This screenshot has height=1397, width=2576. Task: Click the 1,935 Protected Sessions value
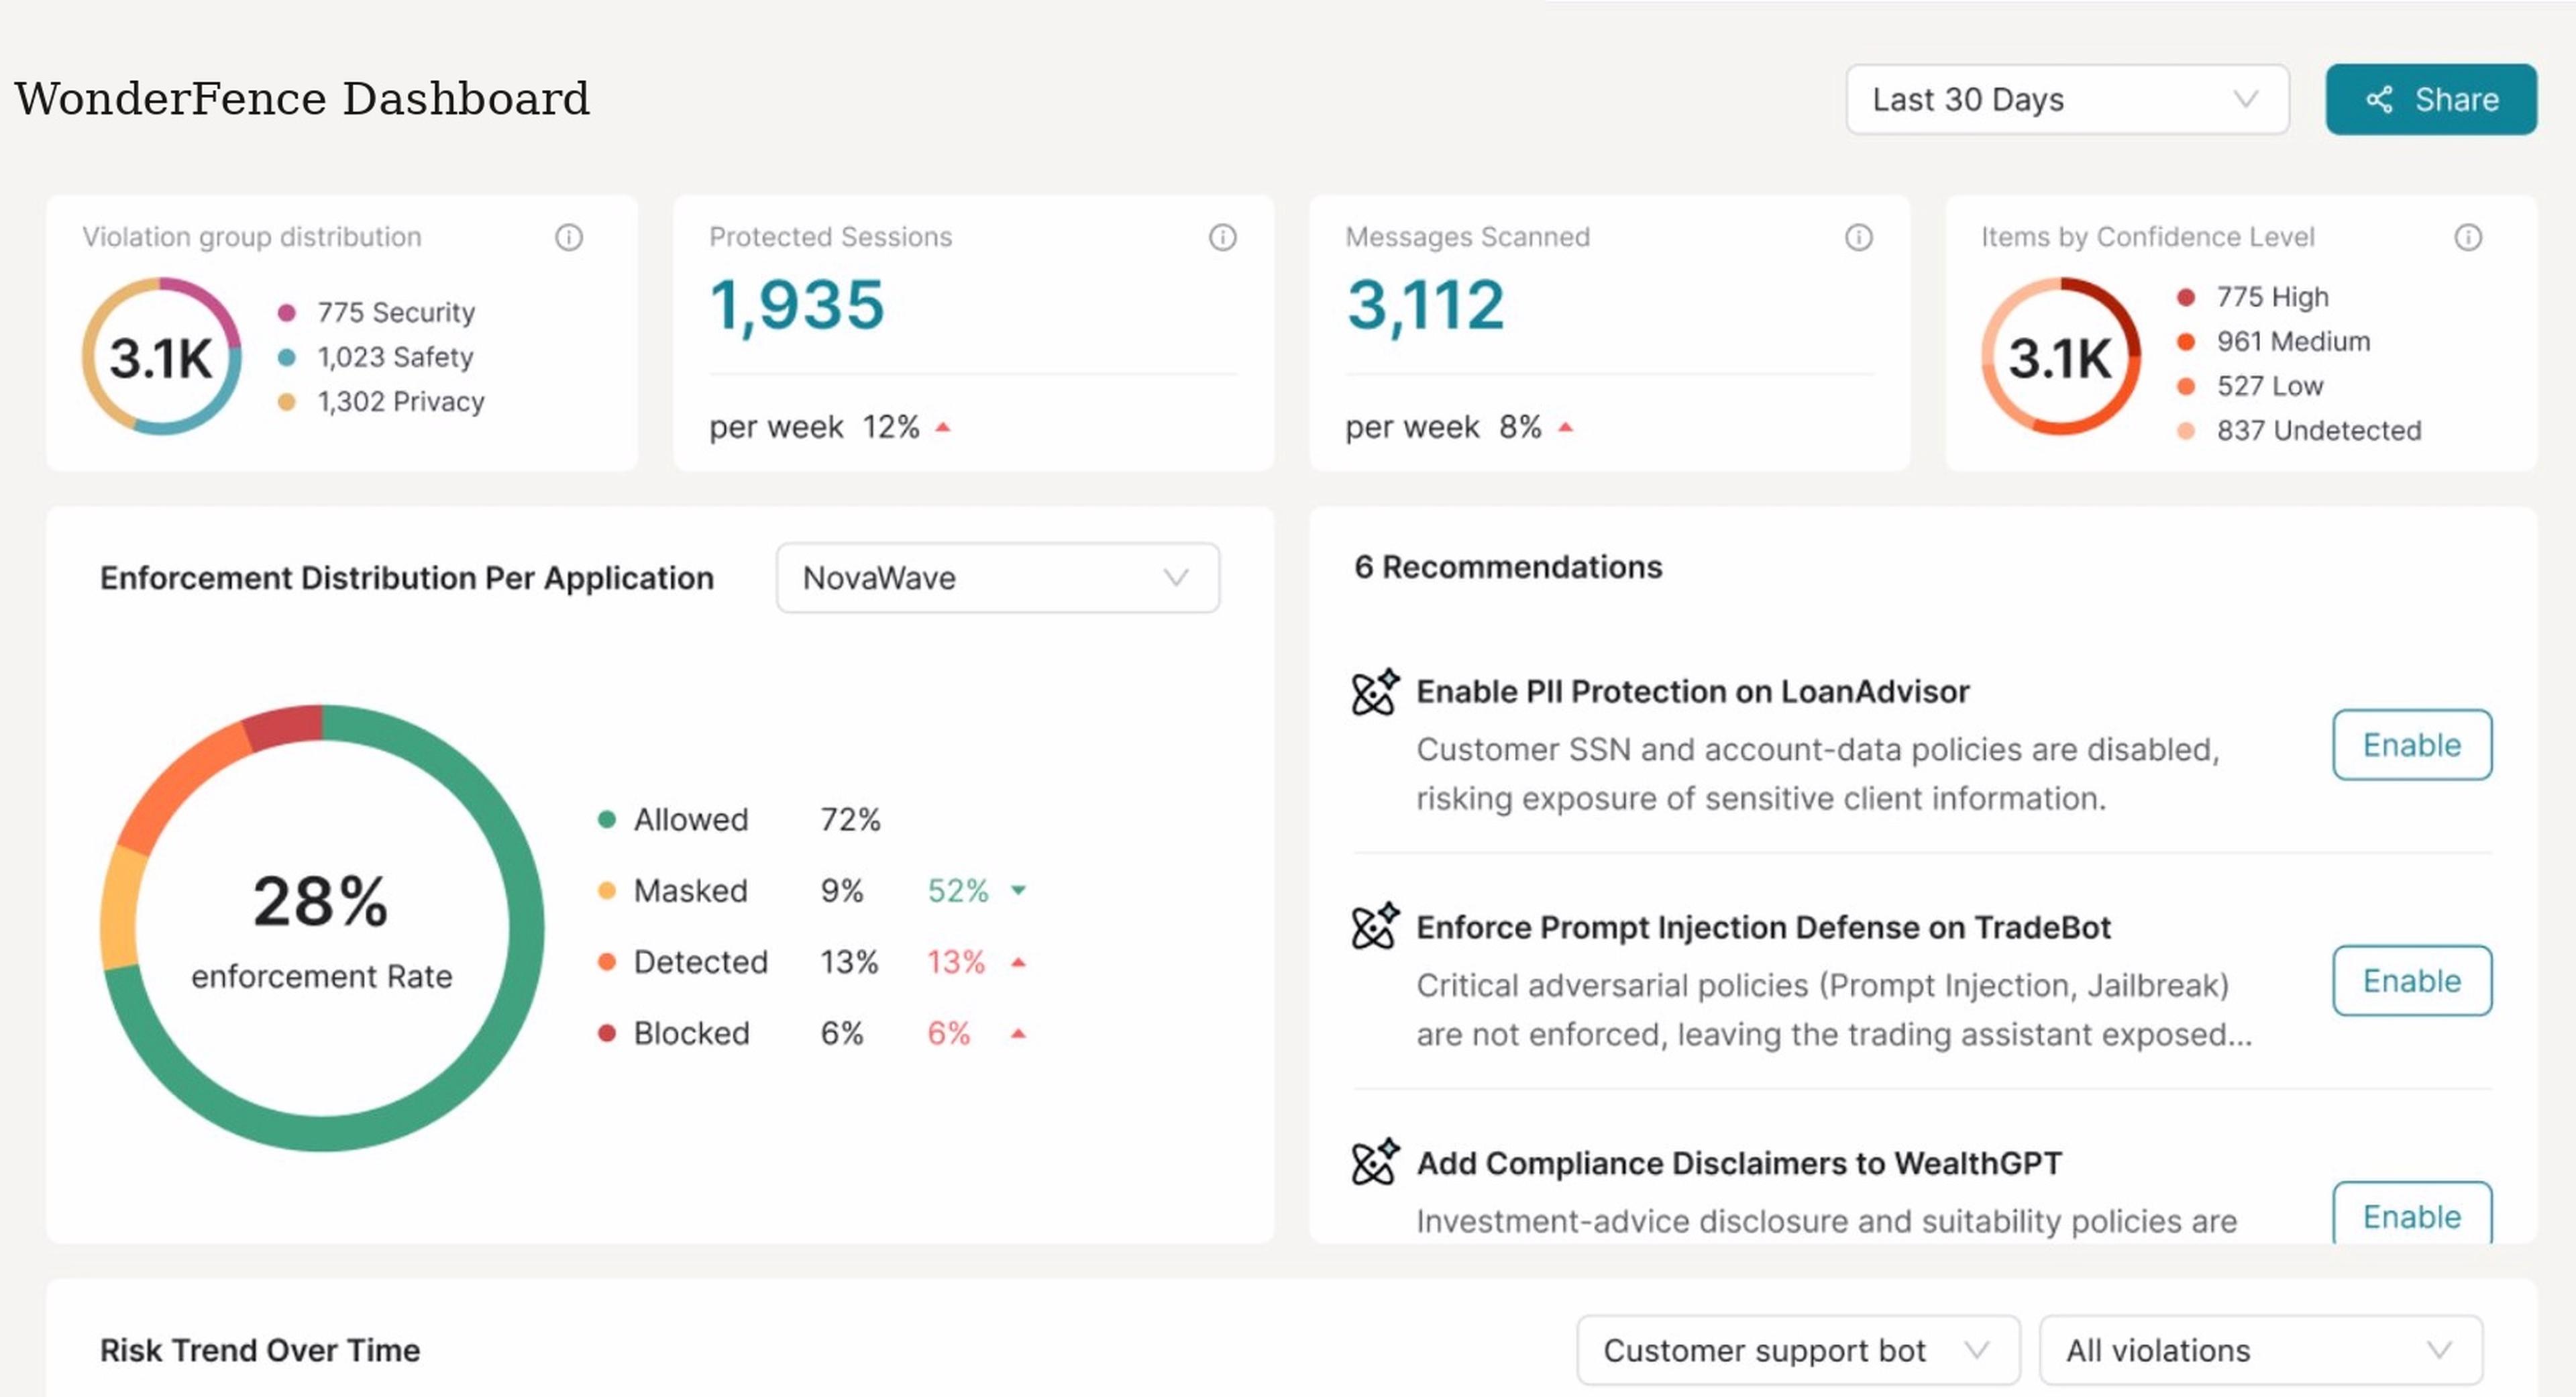tap(797, 305)
